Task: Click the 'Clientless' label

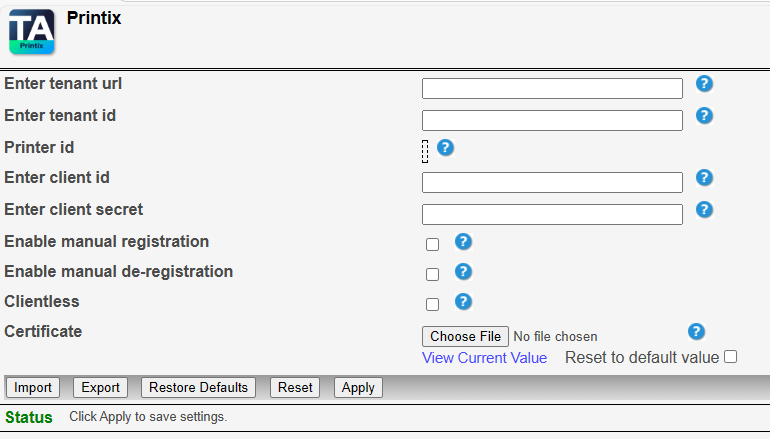Action: 42,302
